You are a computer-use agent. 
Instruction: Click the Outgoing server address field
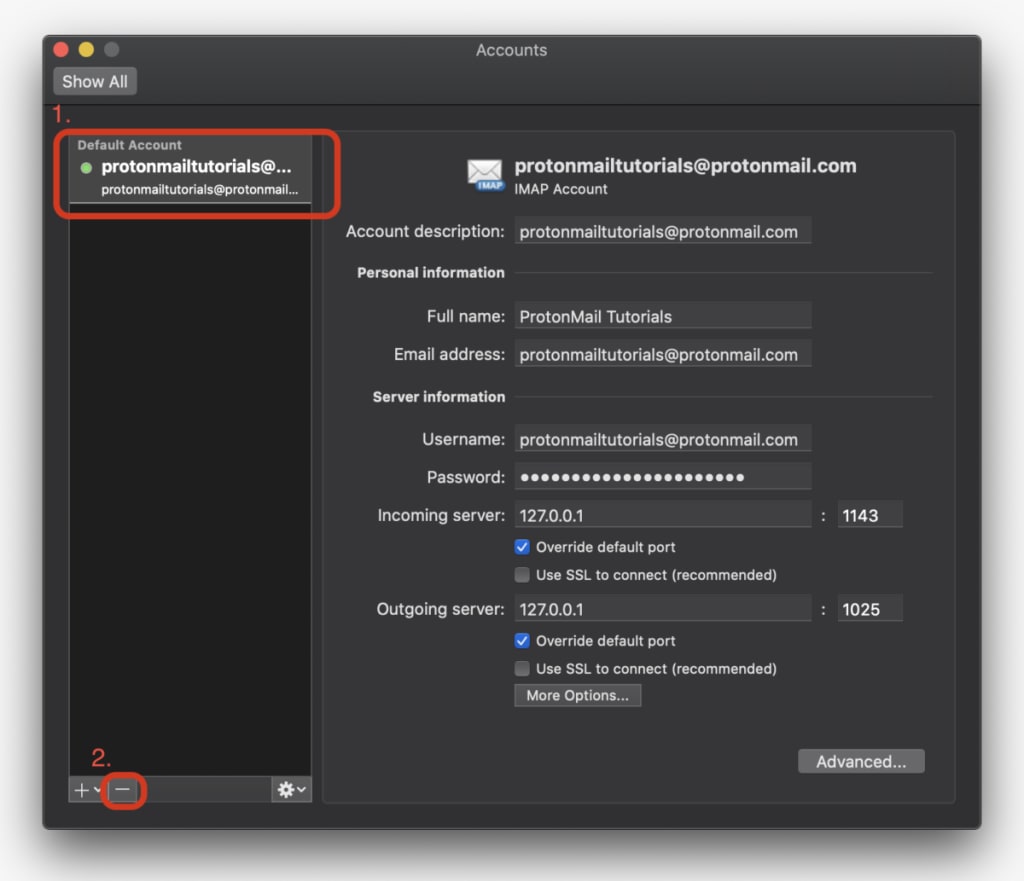(x=663, y=609)
